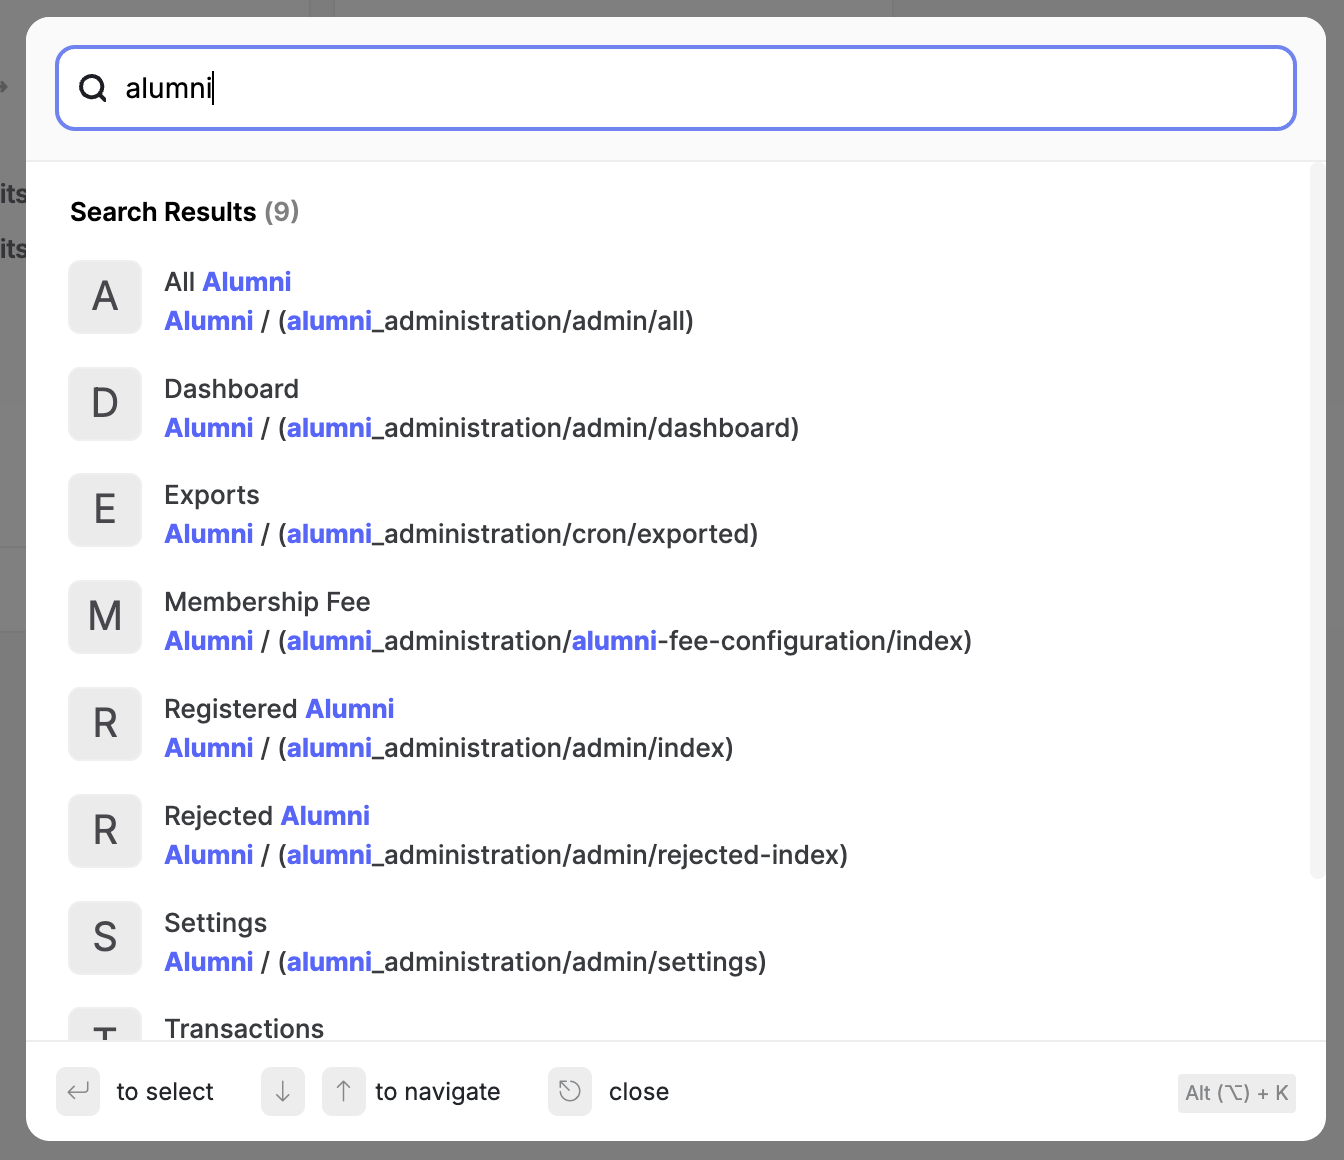1344x1160 pixels.
Task: Click the close icon in footer
Action: pos(570,1091)
